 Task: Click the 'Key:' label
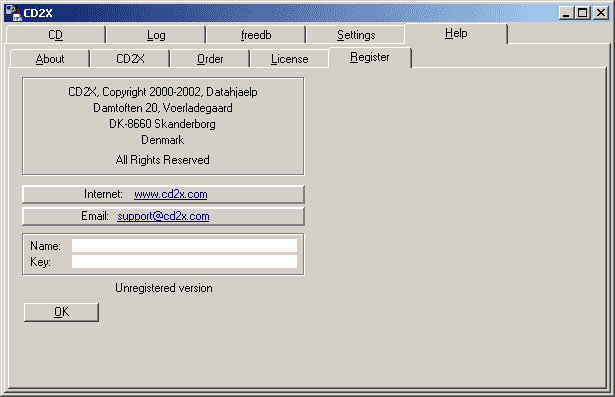pyautogui.click(x=40, y=262)
